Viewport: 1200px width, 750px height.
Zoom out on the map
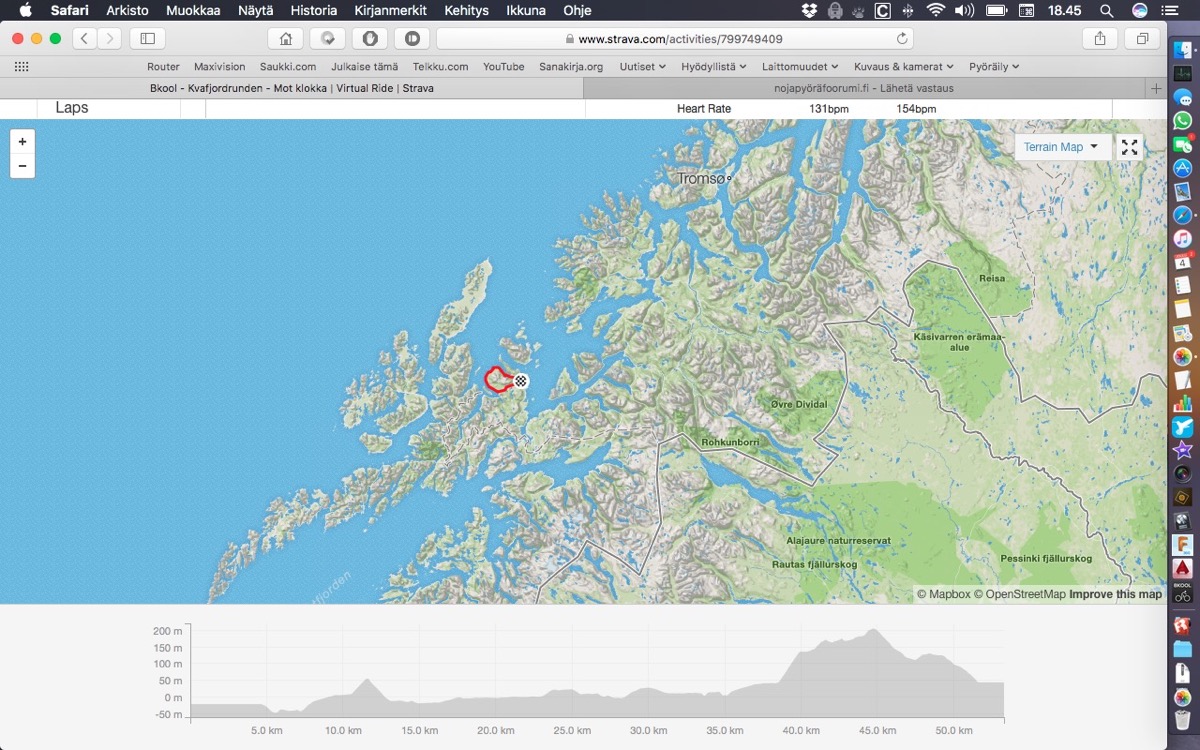coord(22,166)
